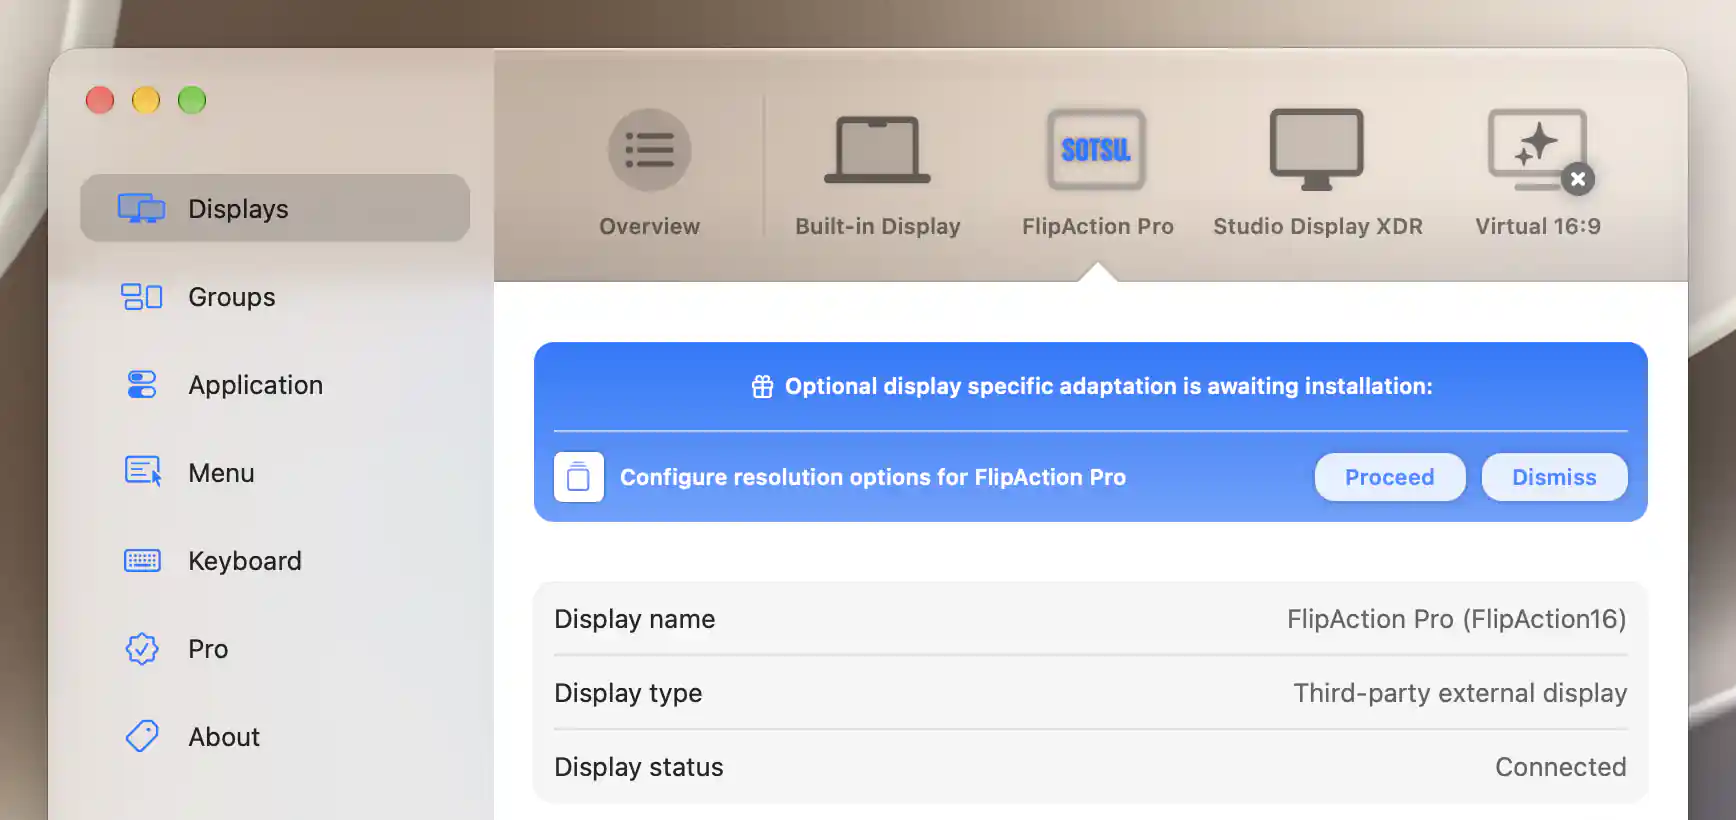Click the gift icon in the blue banner

762,387
